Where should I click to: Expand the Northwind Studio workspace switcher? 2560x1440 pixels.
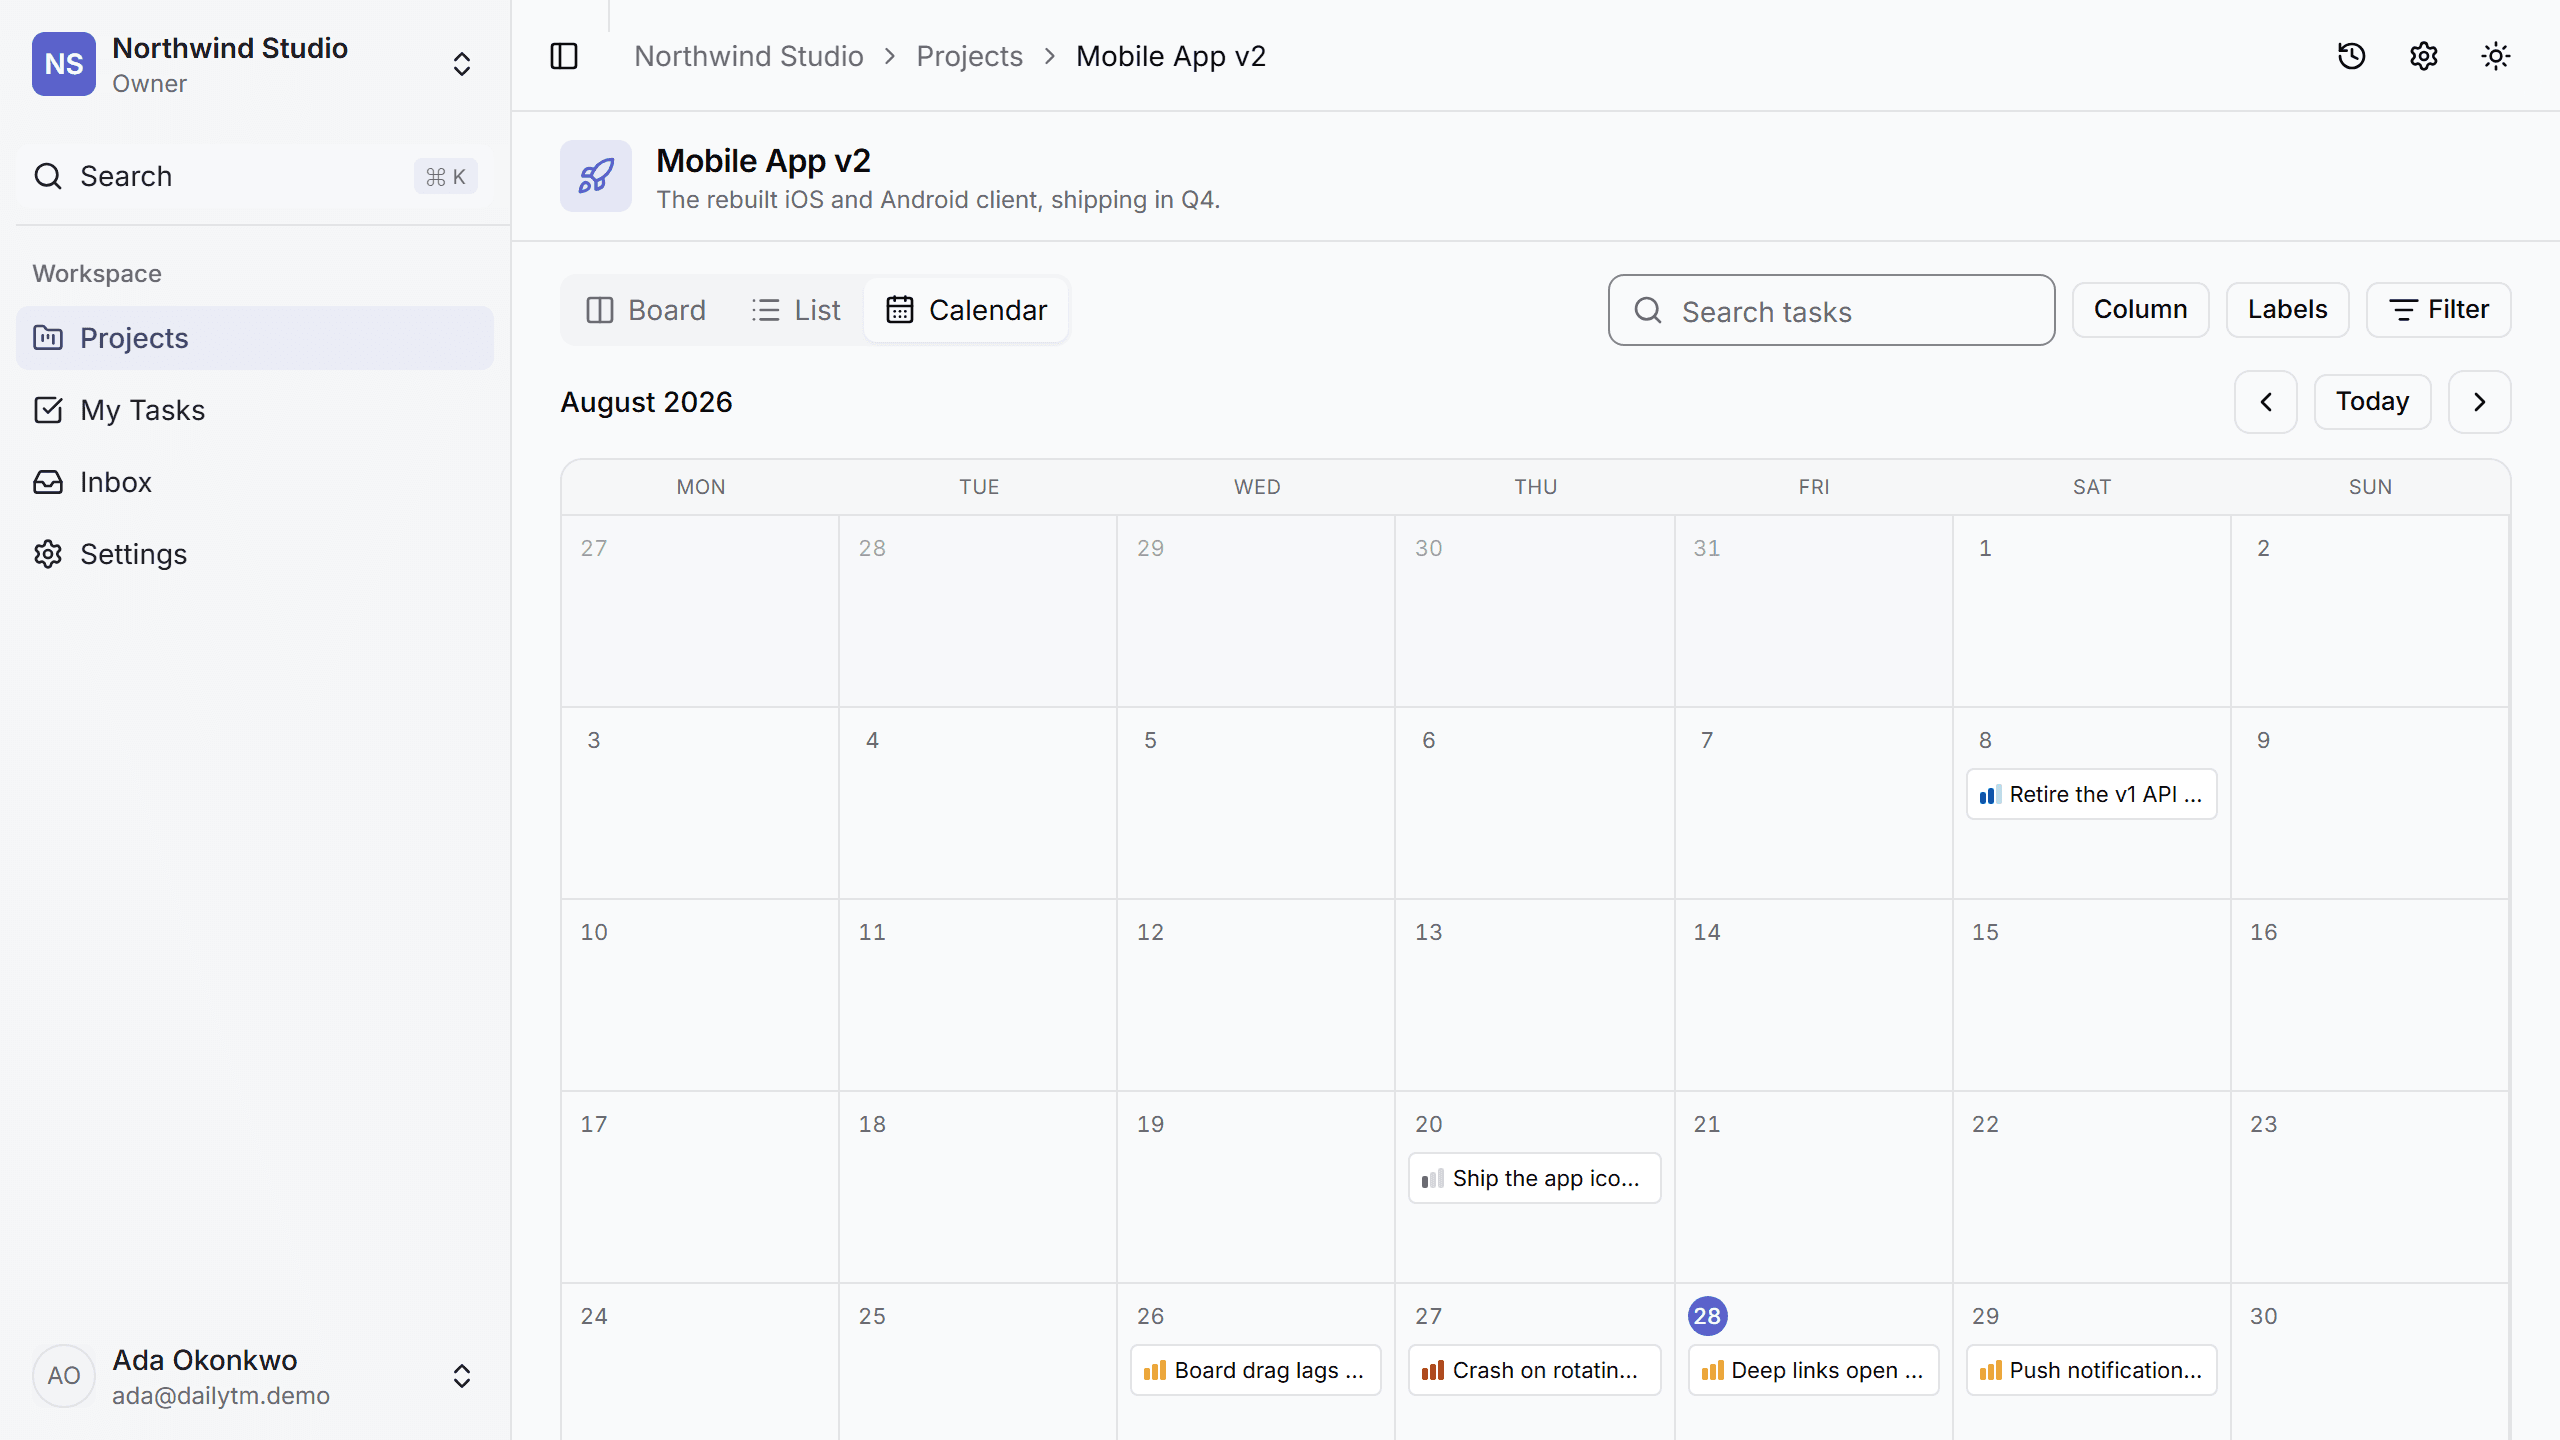click(462, 64)
